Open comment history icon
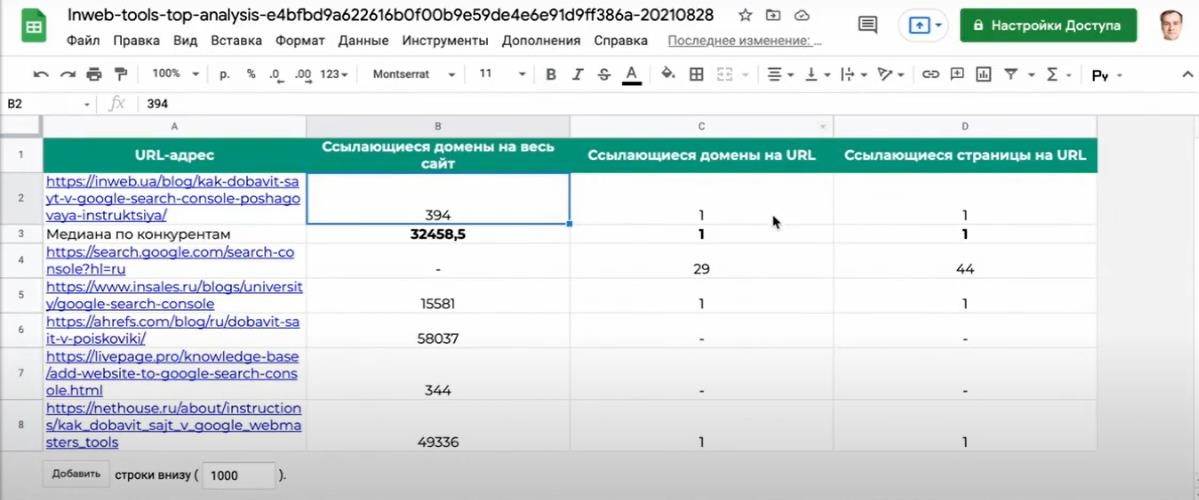 tap(867, 25)
